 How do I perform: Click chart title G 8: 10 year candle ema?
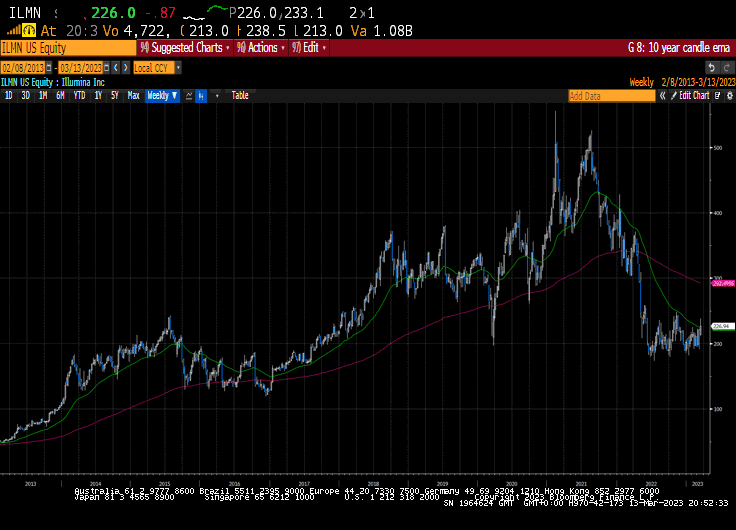(x=679, y=48)
